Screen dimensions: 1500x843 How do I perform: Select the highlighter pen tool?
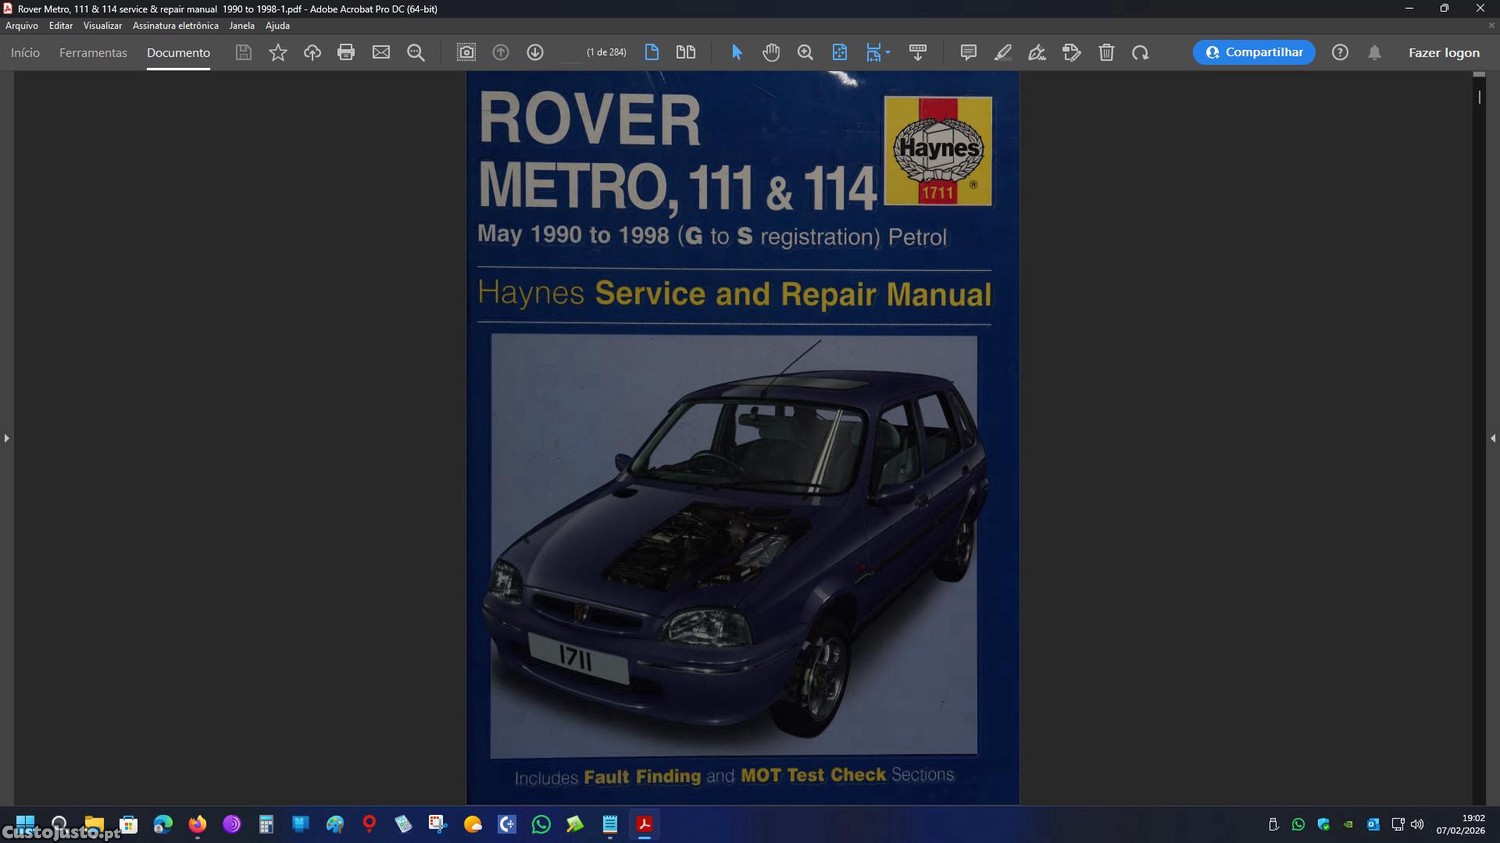tap(1003, 52)
